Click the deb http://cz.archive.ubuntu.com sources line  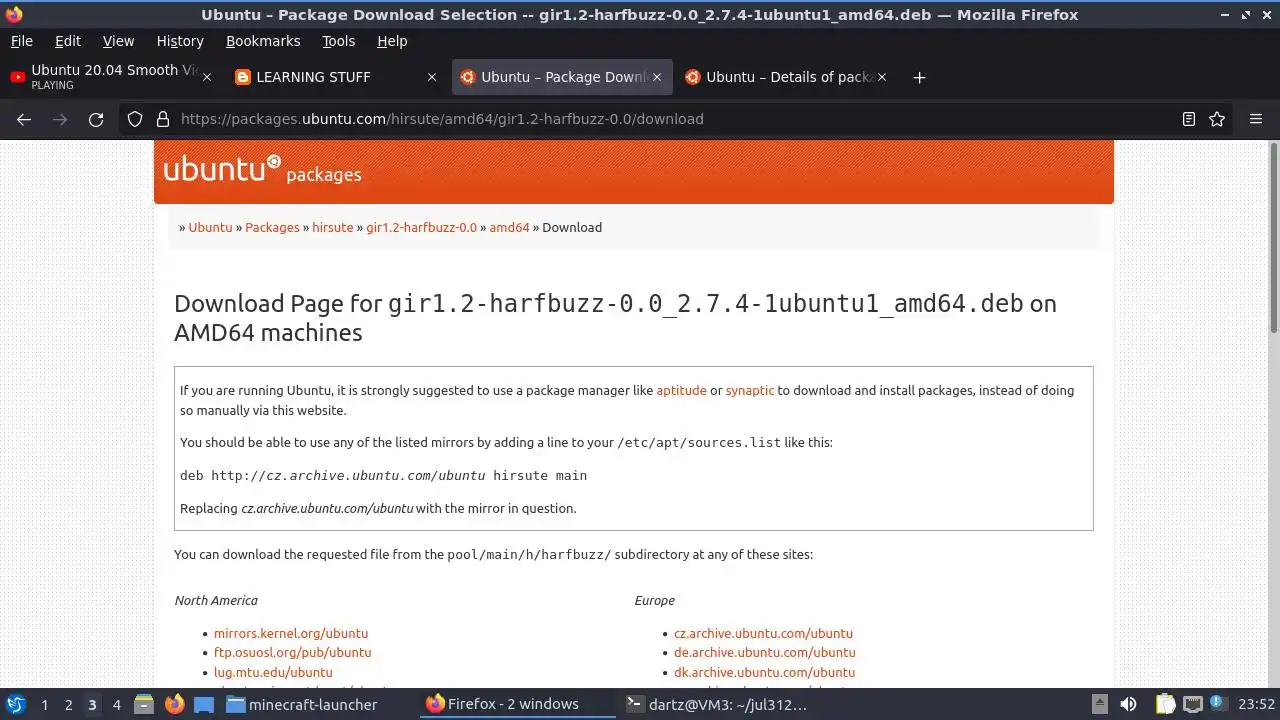pos(383,475)
